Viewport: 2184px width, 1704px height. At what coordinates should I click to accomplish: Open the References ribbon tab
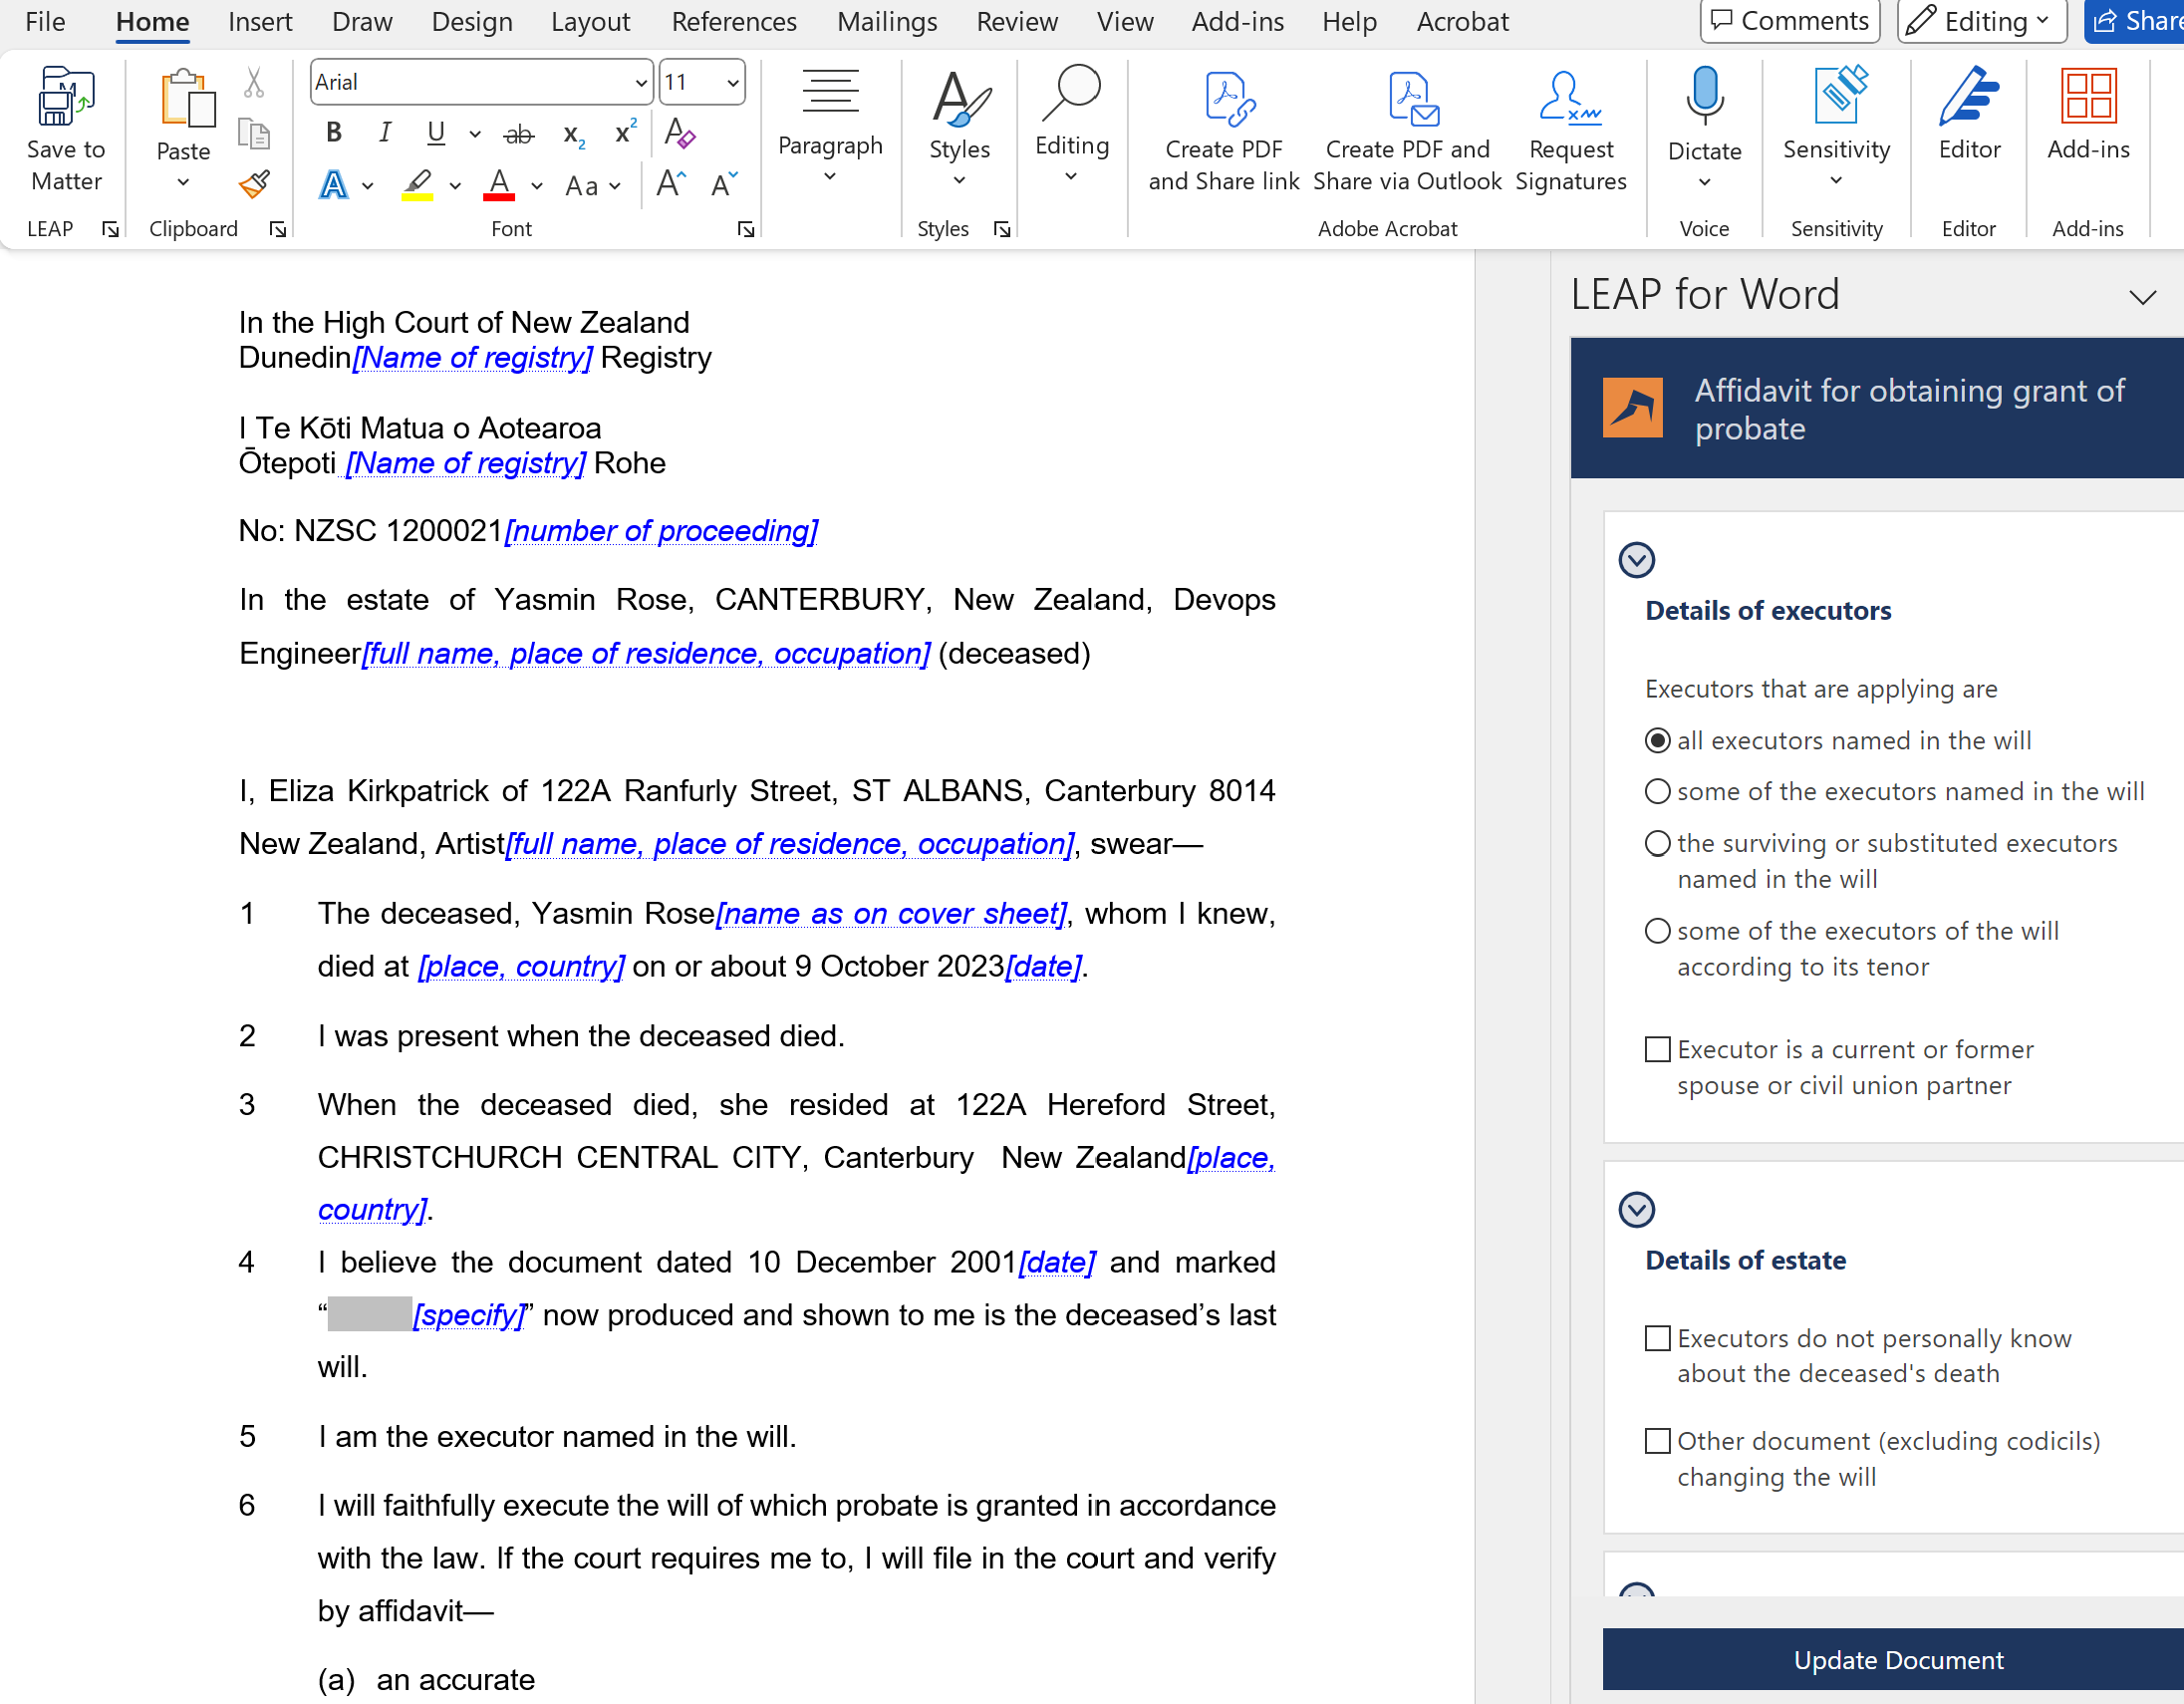click(x=734, y=21)
